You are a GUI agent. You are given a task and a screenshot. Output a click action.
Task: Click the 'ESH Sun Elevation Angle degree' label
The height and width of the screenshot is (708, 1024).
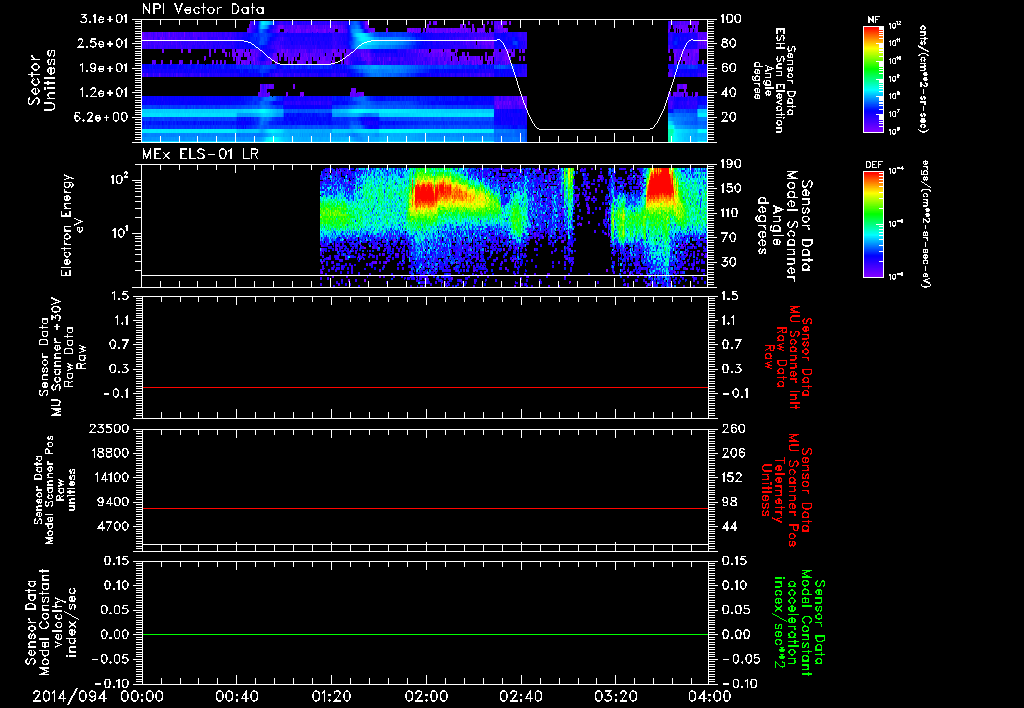click(773, 80)
